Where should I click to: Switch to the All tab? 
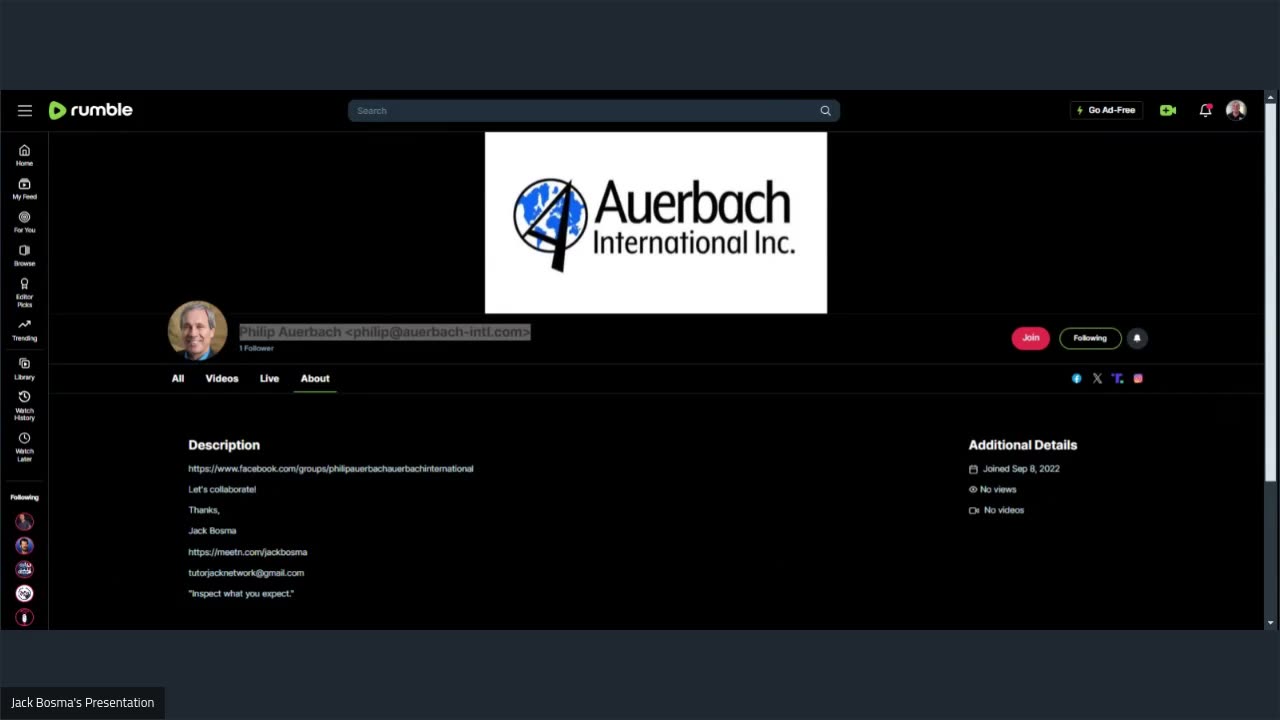coord(178,379)
